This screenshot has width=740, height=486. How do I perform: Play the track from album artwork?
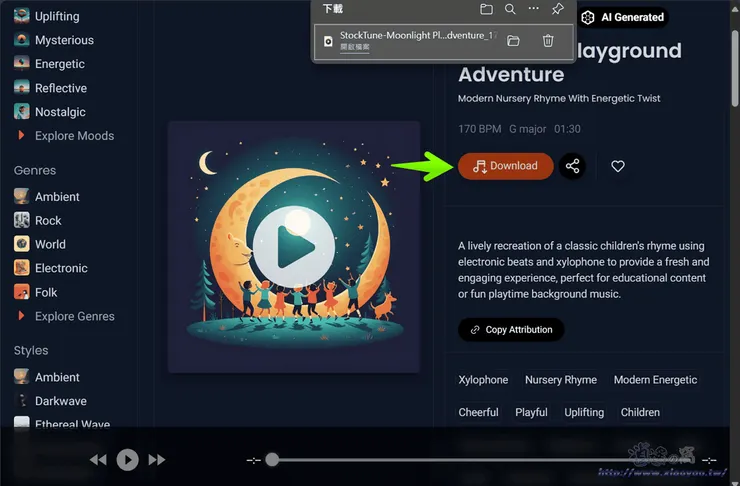click(294, 247)
